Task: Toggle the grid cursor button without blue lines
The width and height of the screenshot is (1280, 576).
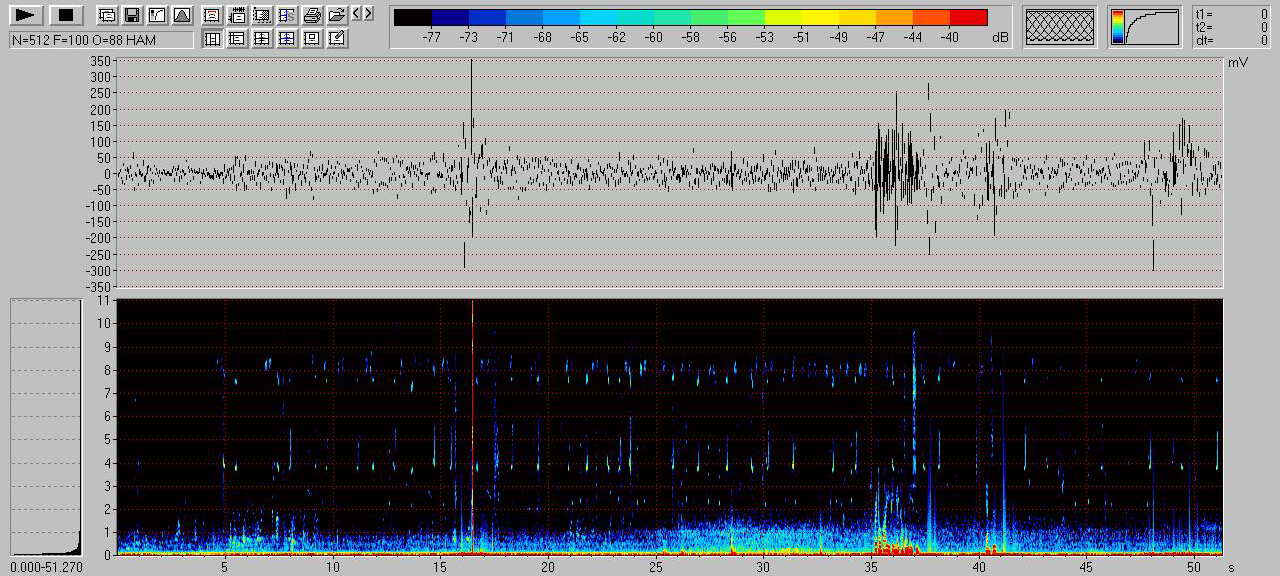Action: pos(262,39)
